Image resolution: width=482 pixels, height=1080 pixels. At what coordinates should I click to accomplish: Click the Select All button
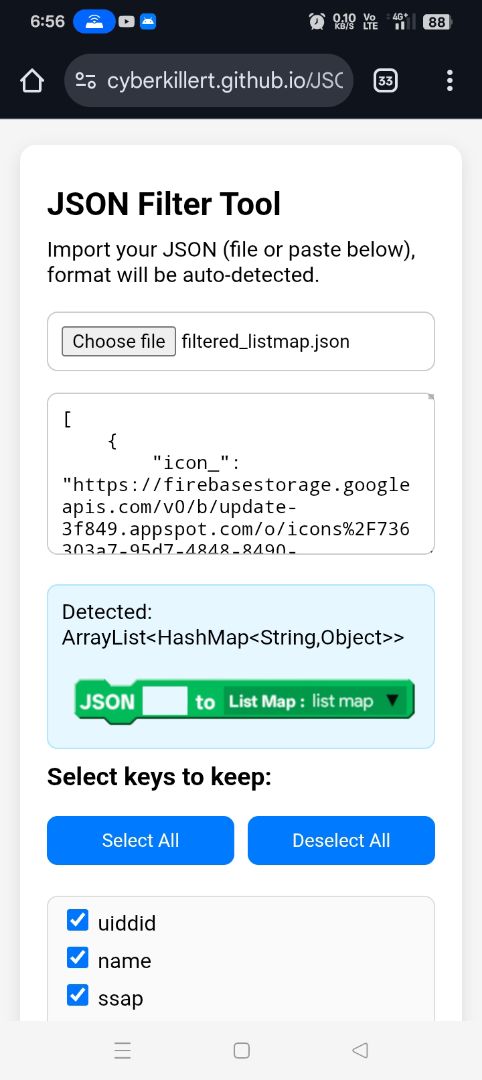click(x=140, y=840)
